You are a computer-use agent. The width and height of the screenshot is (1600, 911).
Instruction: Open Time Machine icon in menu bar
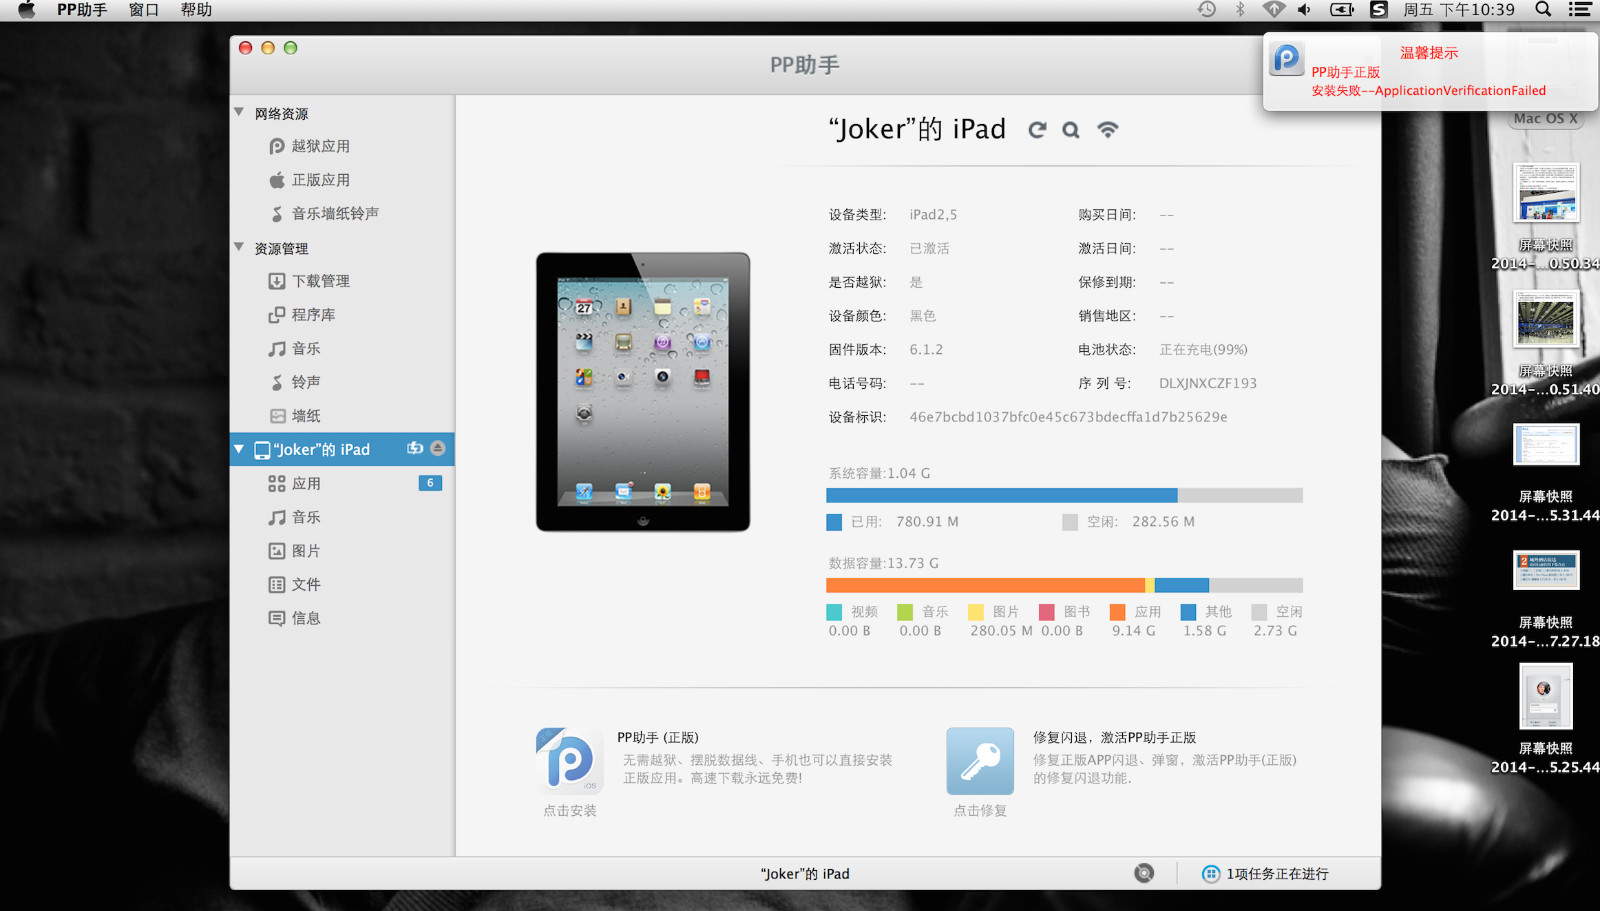(1207, 10)
